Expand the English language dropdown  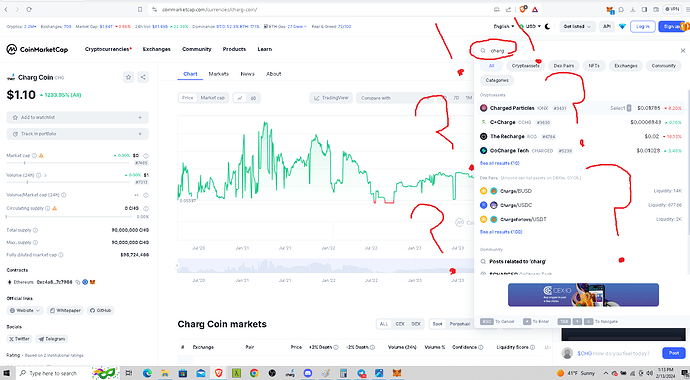click(x=503, y=26)
